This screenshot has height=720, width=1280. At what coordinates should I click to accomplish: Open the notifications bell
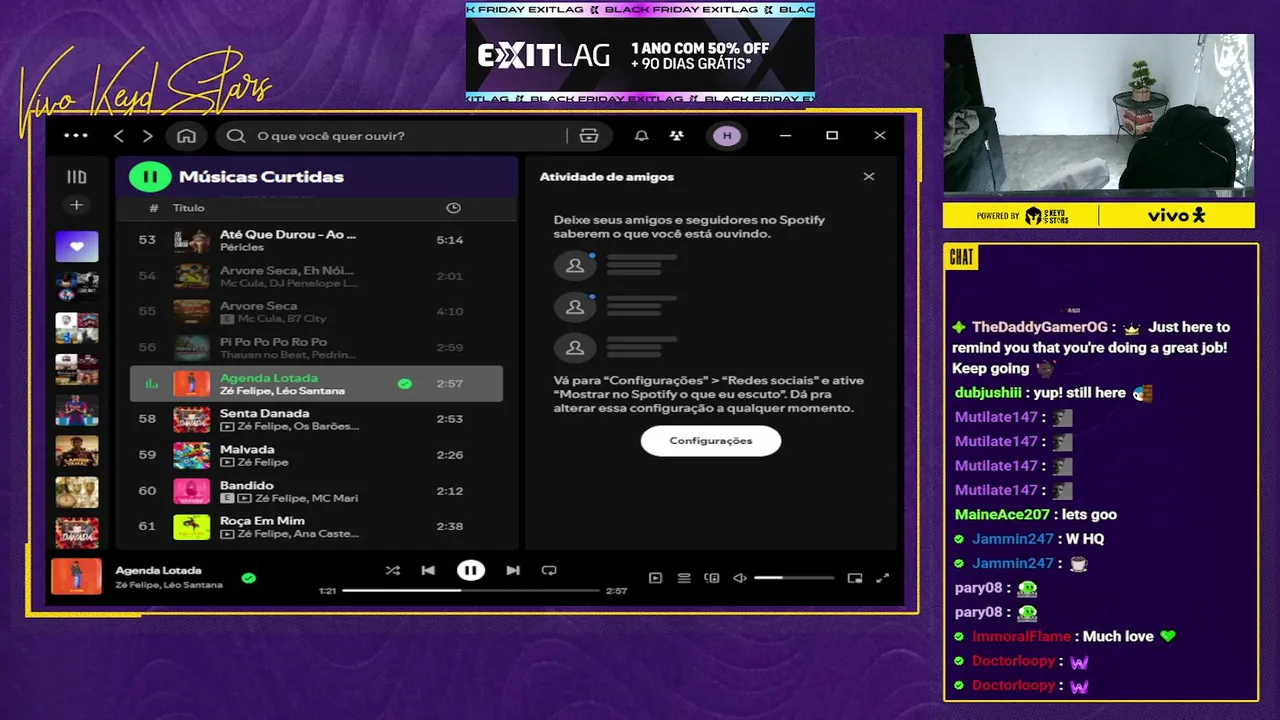pos(642,136)
